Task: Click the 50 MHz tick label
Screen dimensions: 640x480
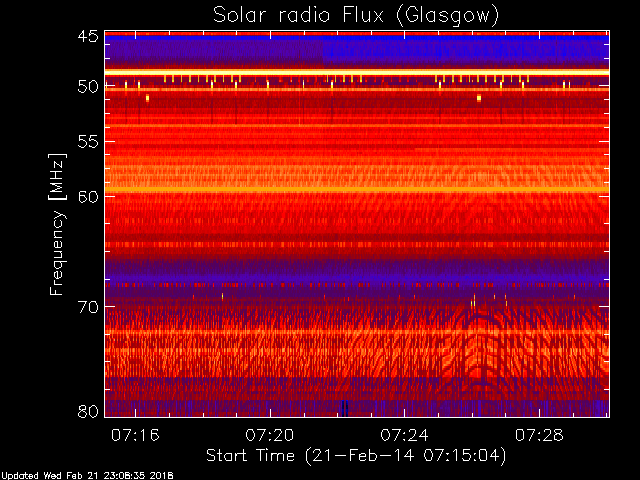Action: [88, 86]
